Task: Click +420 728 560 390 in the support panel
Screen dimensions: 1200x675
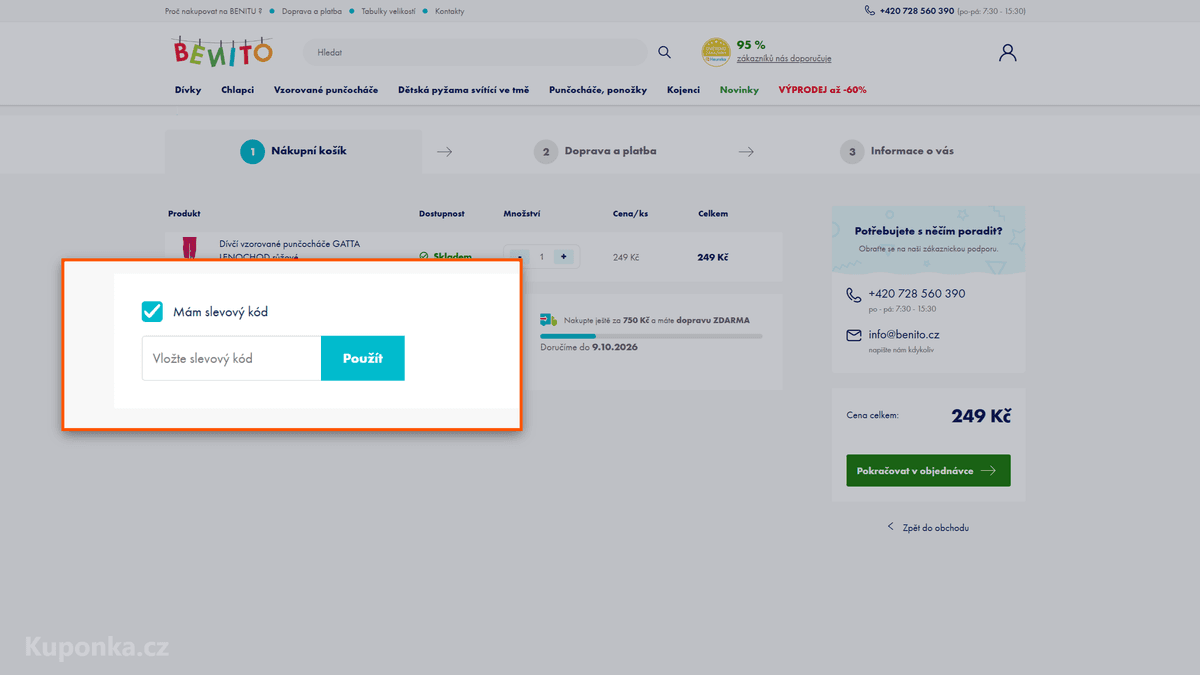Action: click(917, 294)
